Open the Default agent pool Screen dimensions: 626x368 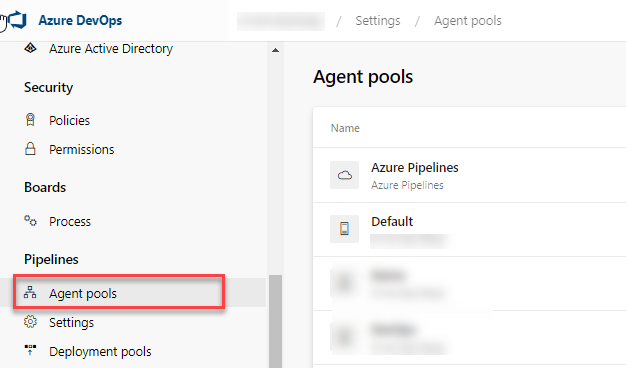pos(392,222)
